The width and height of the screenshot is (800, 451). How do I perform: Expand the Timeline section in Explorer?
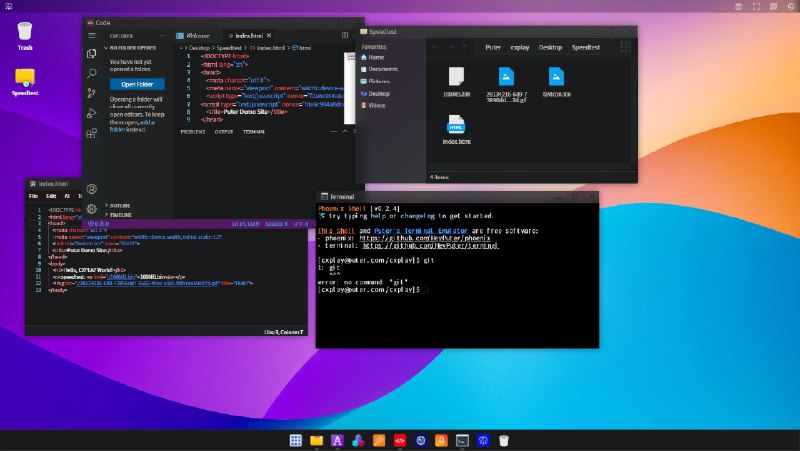[x=120, y=214]
